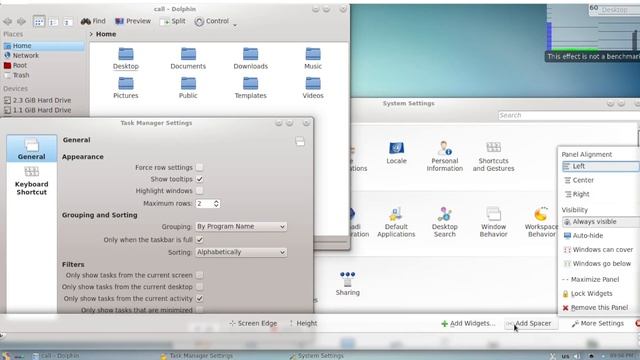Open the Templates folder in Dolphin
Screen dimensions: 640x360
[x=251, y=88]
